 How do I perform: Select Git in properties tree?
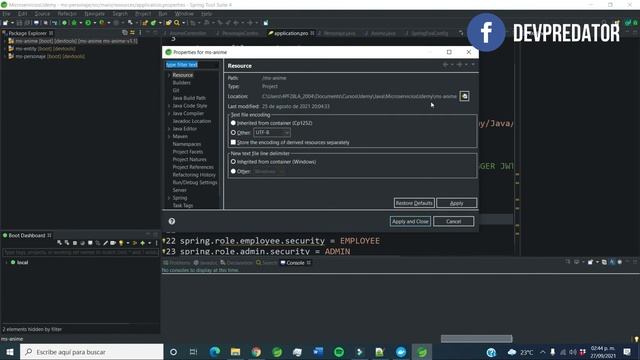click(176, 90)
